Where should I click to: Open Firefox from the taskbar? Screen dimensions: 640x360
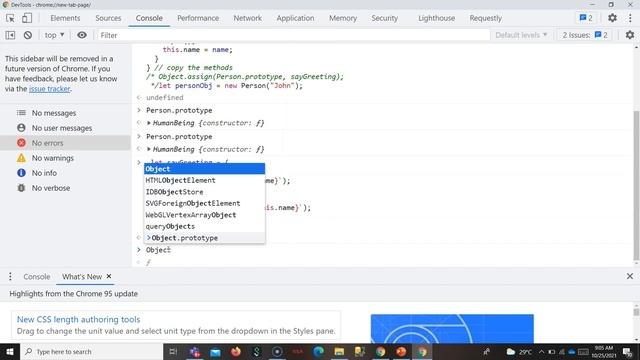tap(236, 351)
